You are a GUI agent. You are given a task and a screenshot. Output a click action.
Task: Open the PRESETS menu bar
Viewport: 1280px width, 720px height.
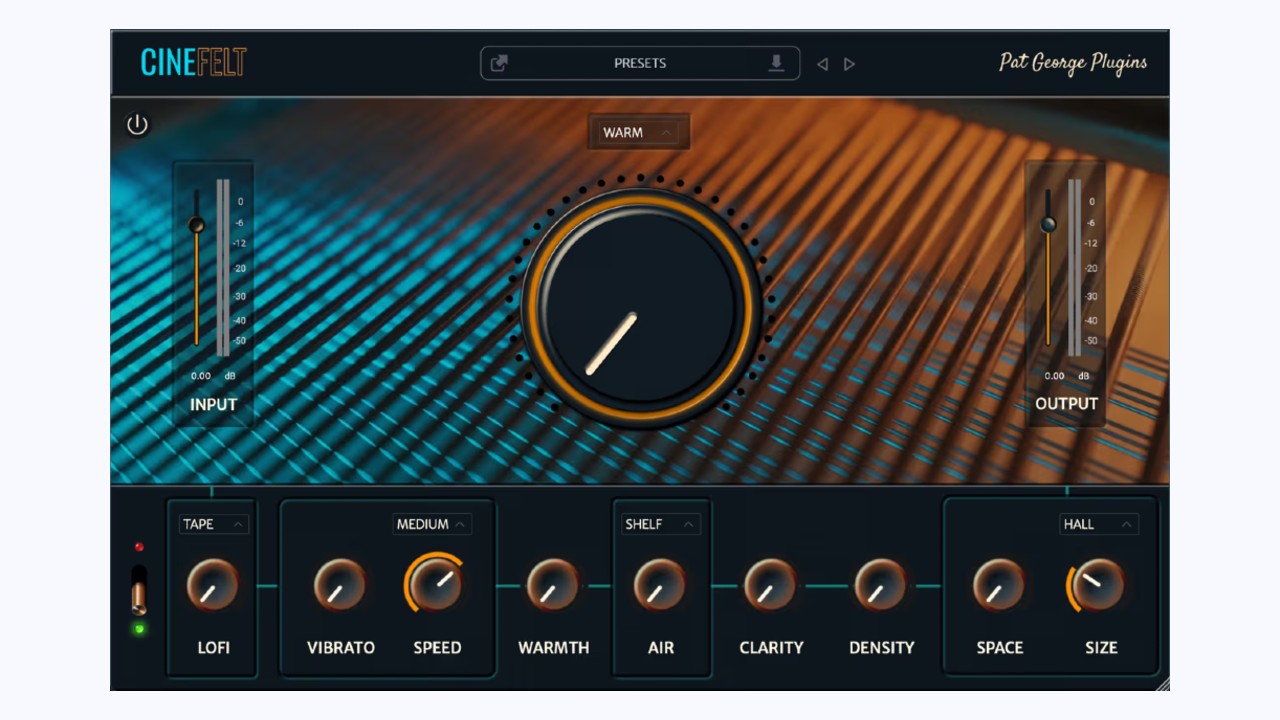click(x=640, y=63)
